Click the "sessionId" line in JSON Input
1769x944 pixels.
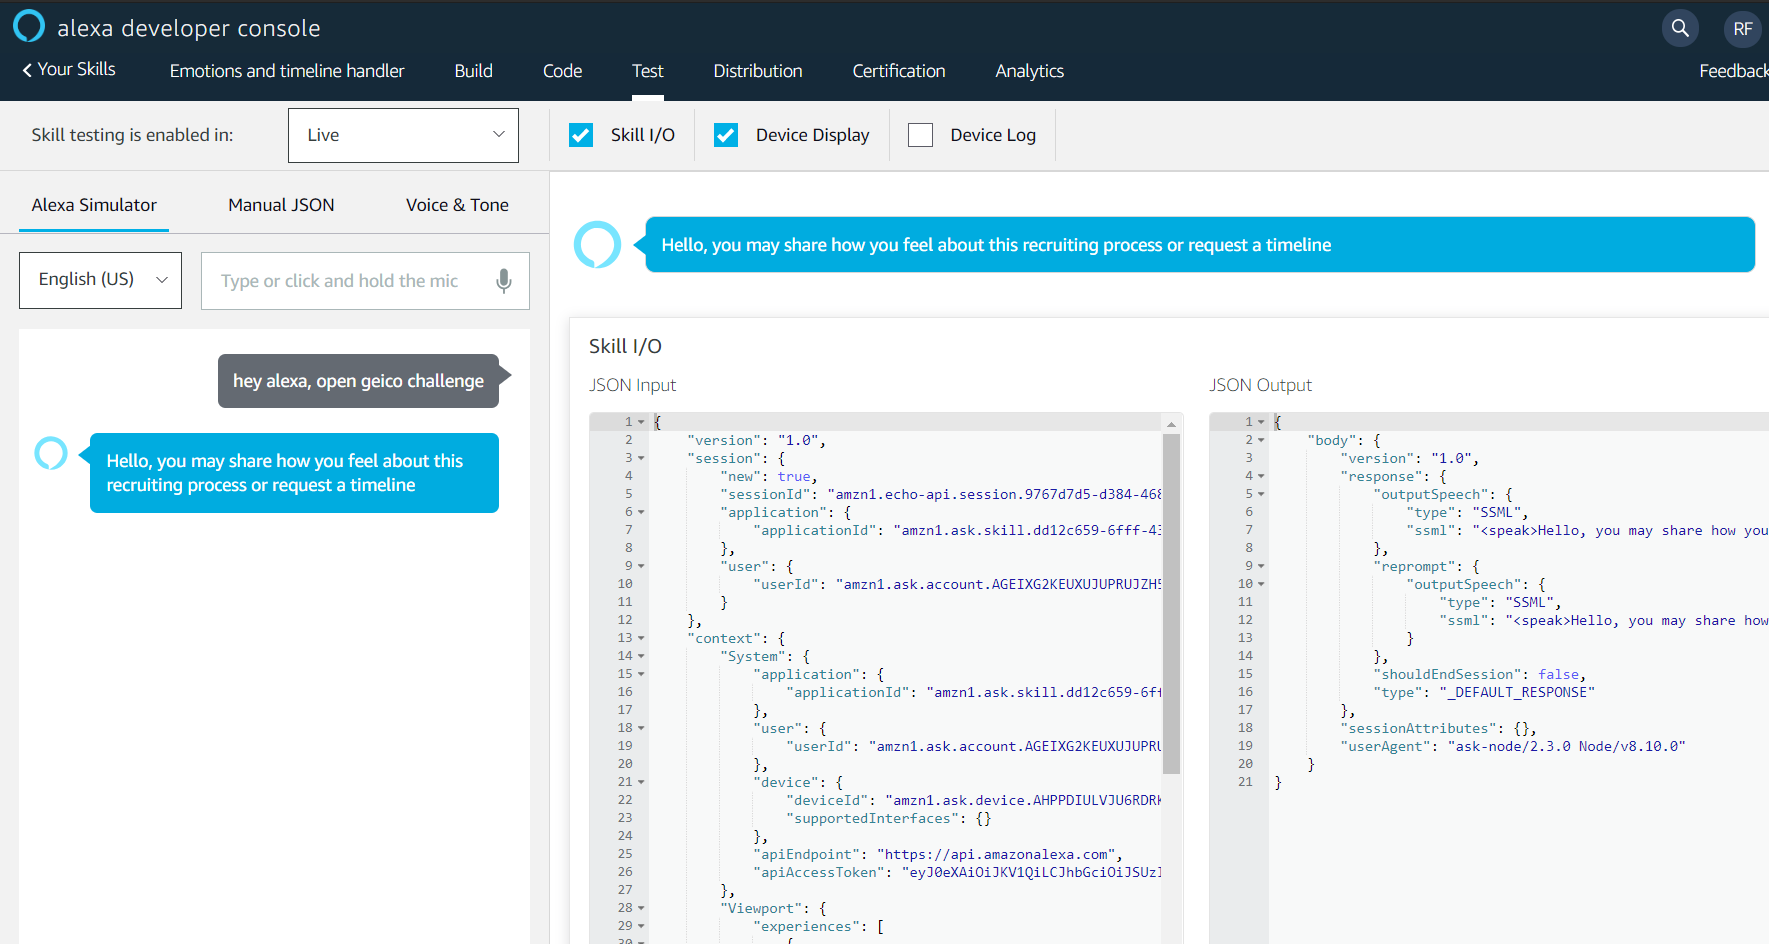coord(940,495)
